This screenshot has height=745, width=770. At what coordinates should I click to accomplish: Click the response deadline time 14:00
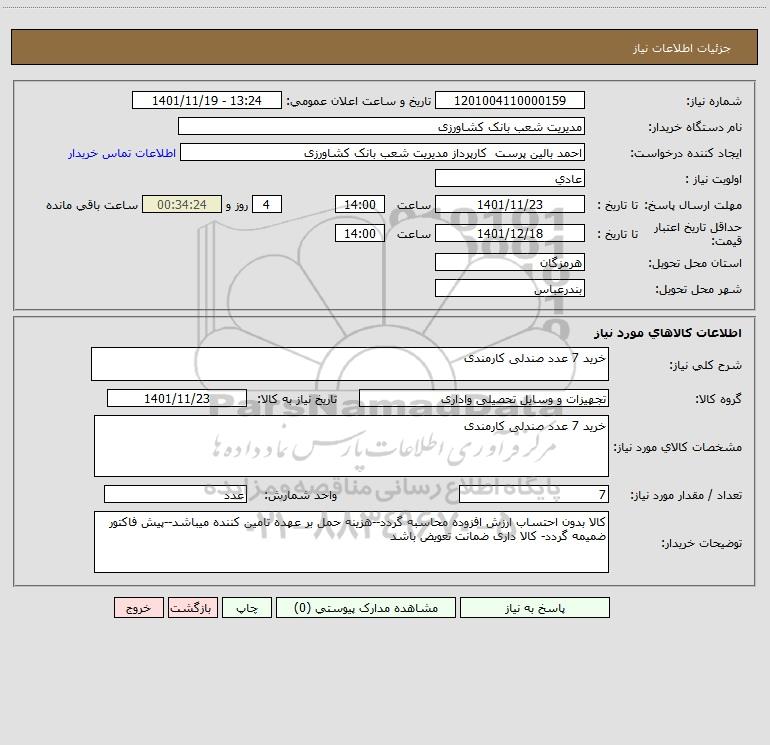point(359,204)
